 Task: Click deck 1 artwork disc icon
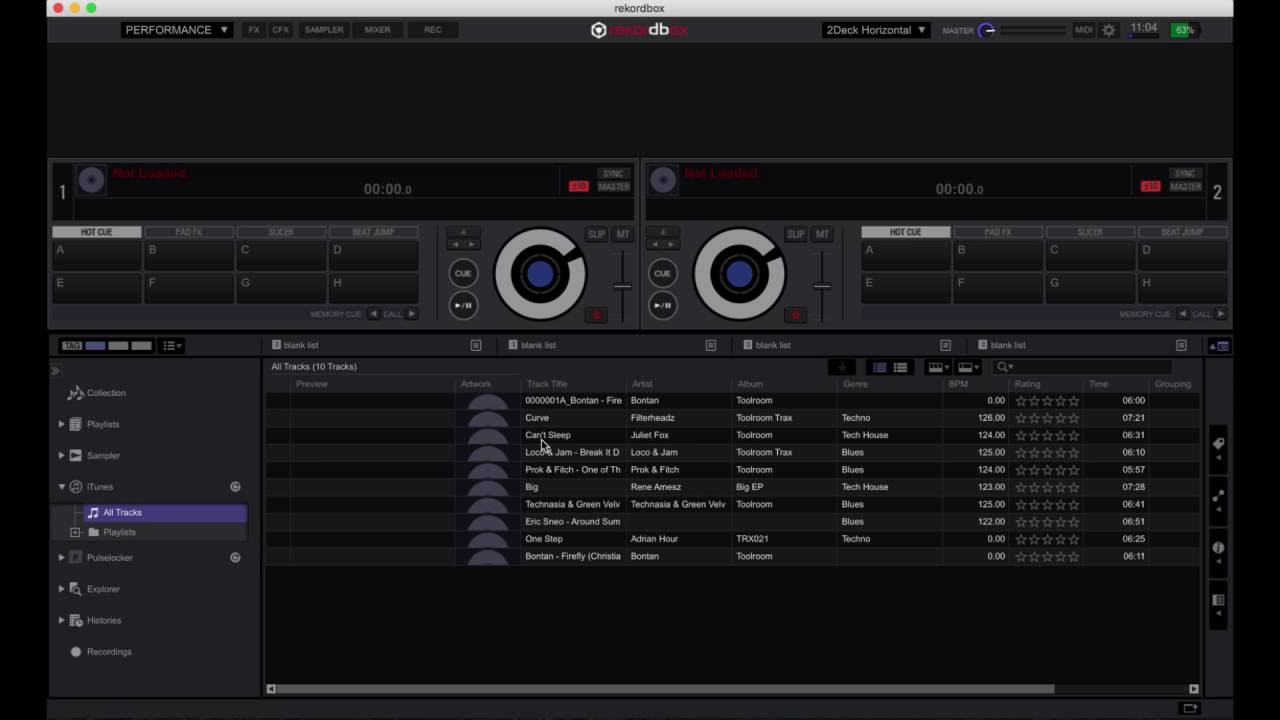coord(91,180)
